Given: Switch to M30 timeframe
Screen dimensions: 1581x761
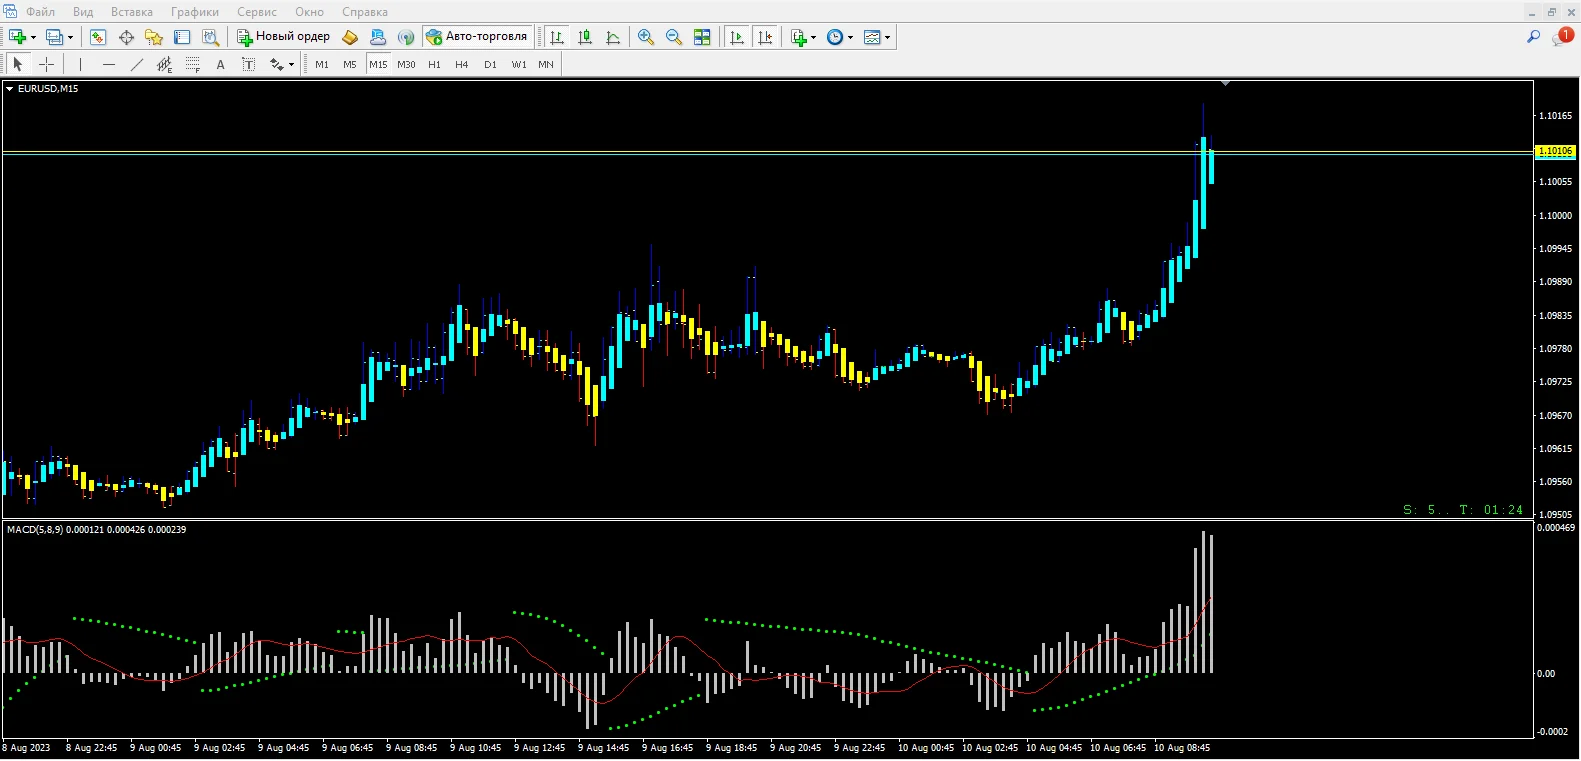Looking at the screenshot, I should 406,64.
